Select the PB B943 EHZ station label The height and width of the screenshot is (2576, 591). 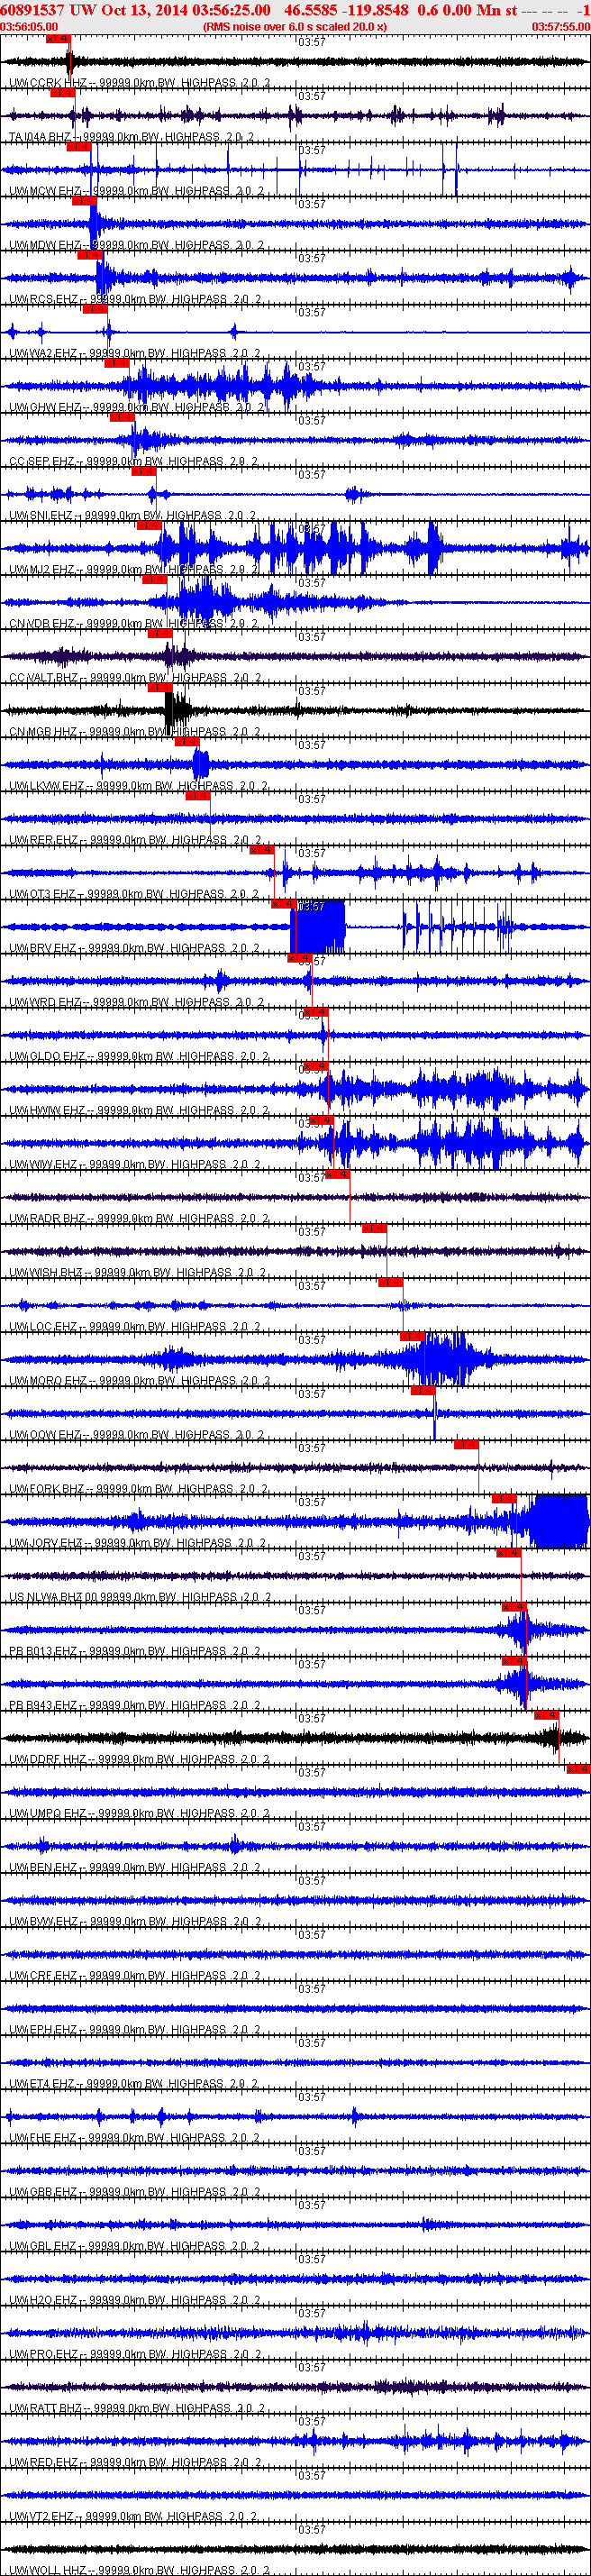[135, 1704]
